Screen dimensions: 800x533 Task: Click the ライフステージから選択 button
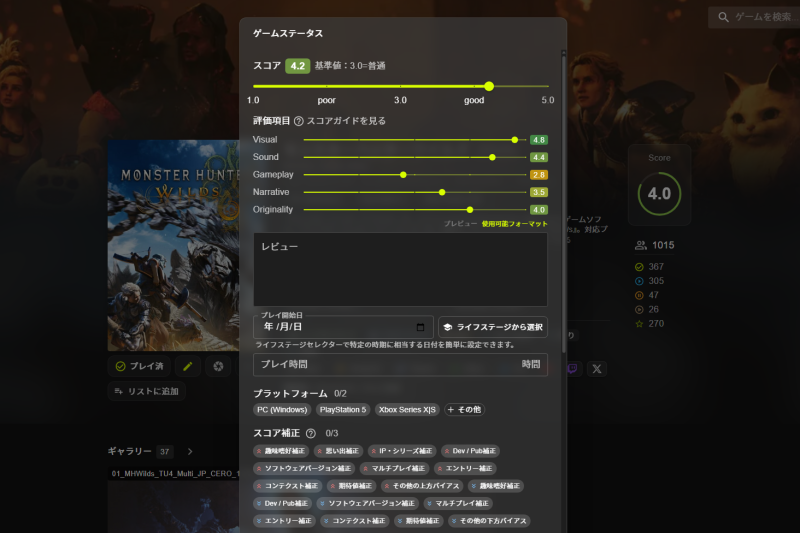493,327
